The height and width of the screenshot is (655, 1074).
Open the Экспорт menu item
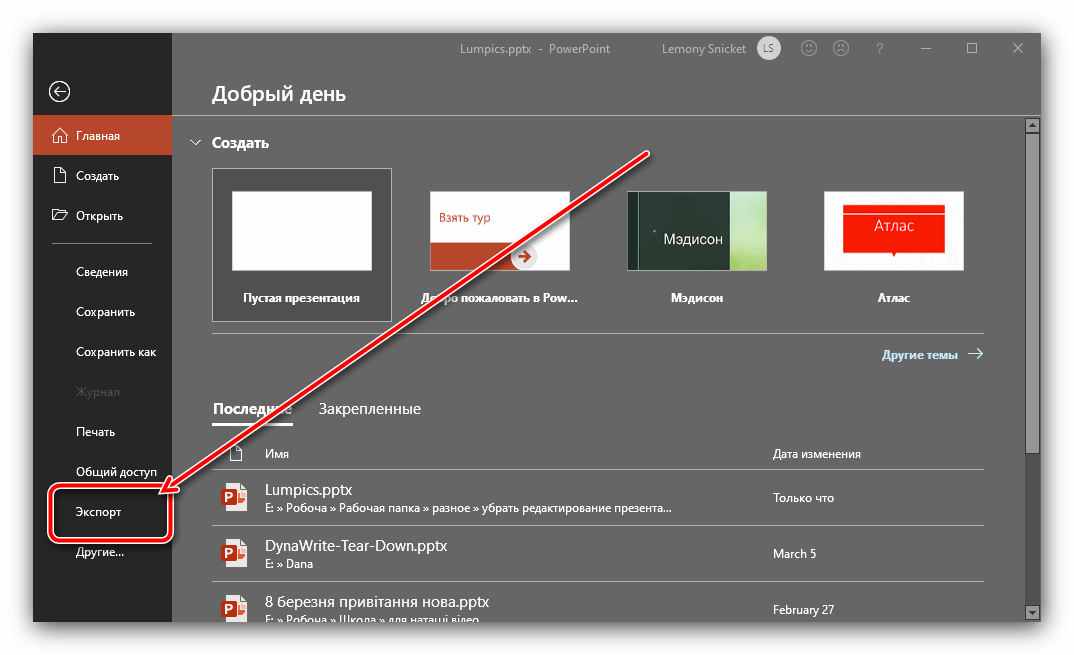[x=99, y=512]
